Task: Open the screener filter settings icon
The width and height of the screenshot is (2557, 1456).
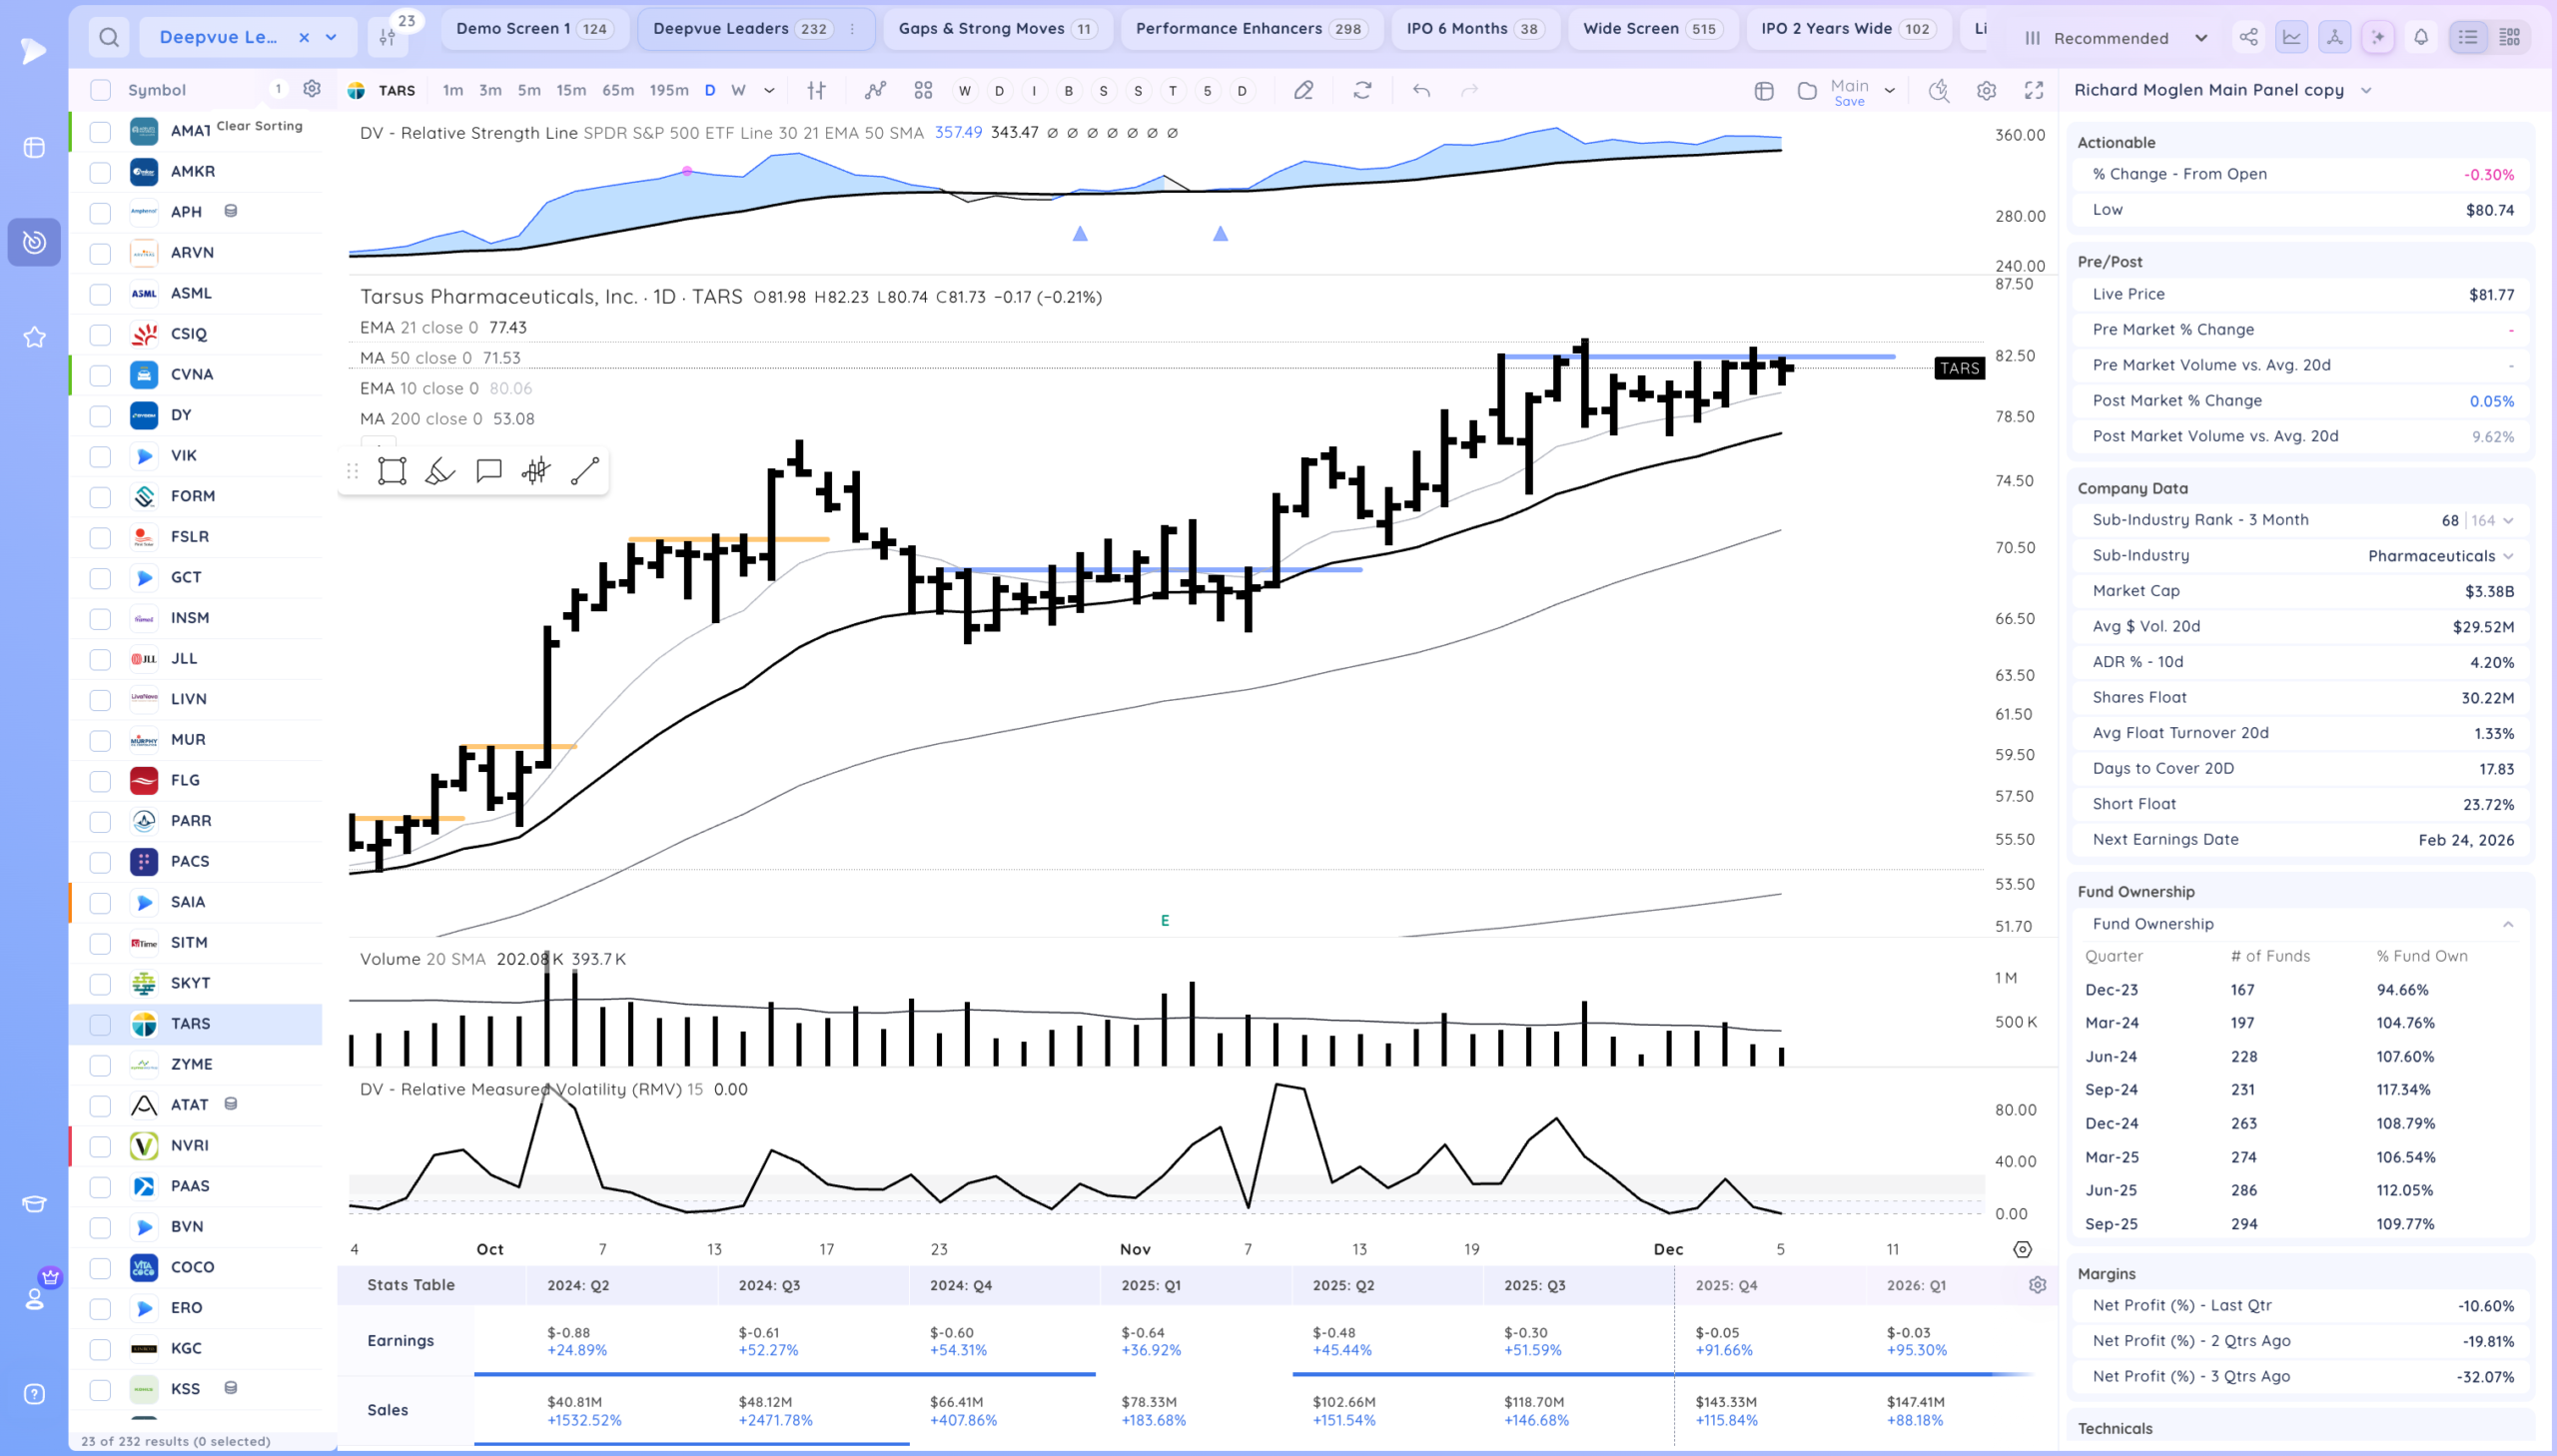Action: pos(388,38)
